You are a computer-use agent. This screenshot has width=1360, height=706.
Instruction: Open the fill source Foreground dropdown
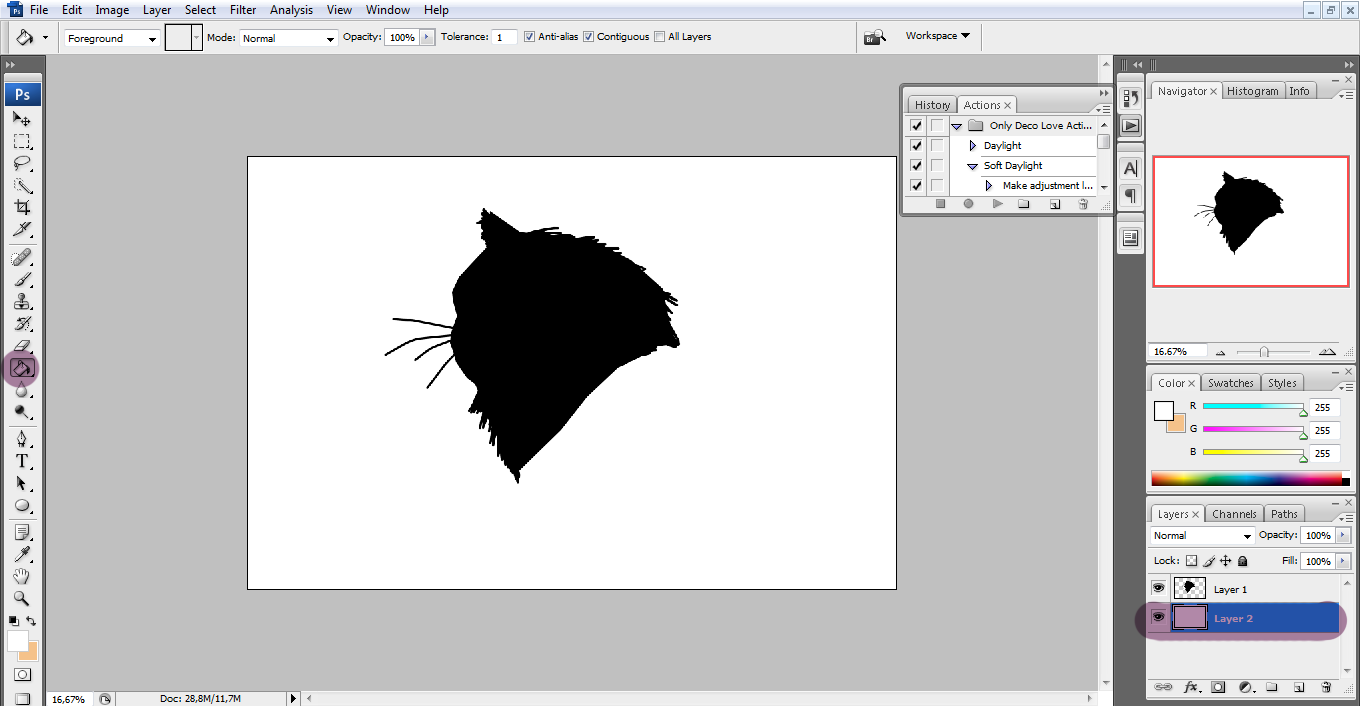(112, 38)
